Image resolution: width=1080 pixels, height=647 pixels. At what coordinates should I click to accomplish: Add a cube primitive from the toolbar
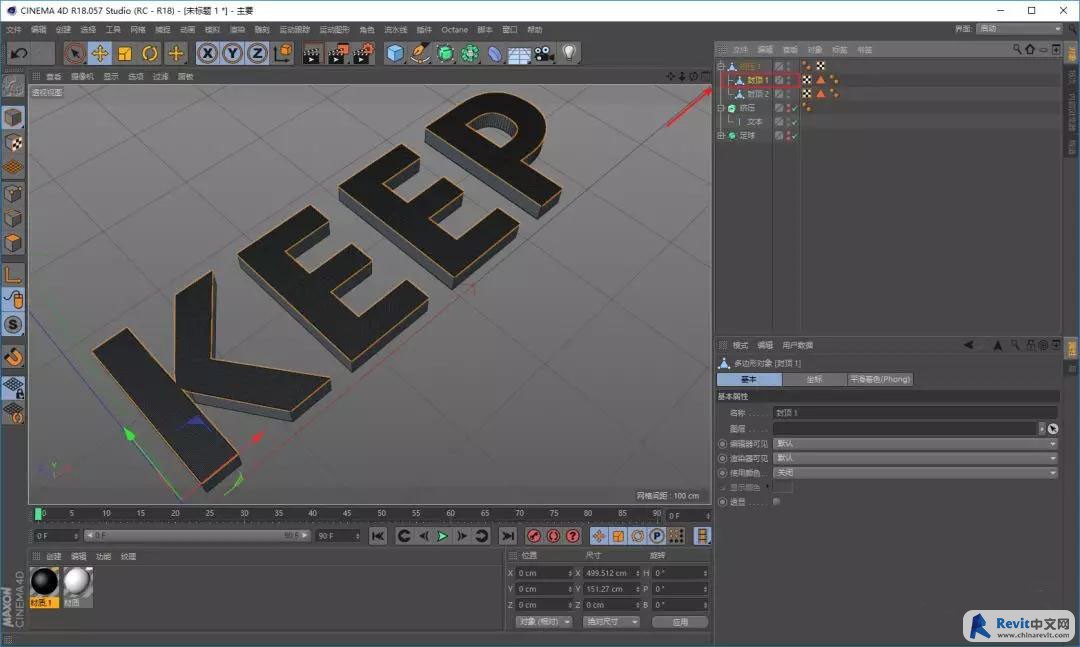pyautogui.click(x=395, y=53)
